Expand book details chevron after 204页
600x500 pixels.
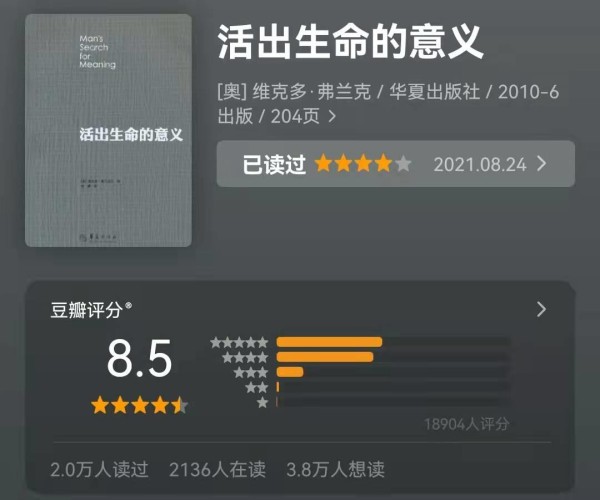pos(332,116)
